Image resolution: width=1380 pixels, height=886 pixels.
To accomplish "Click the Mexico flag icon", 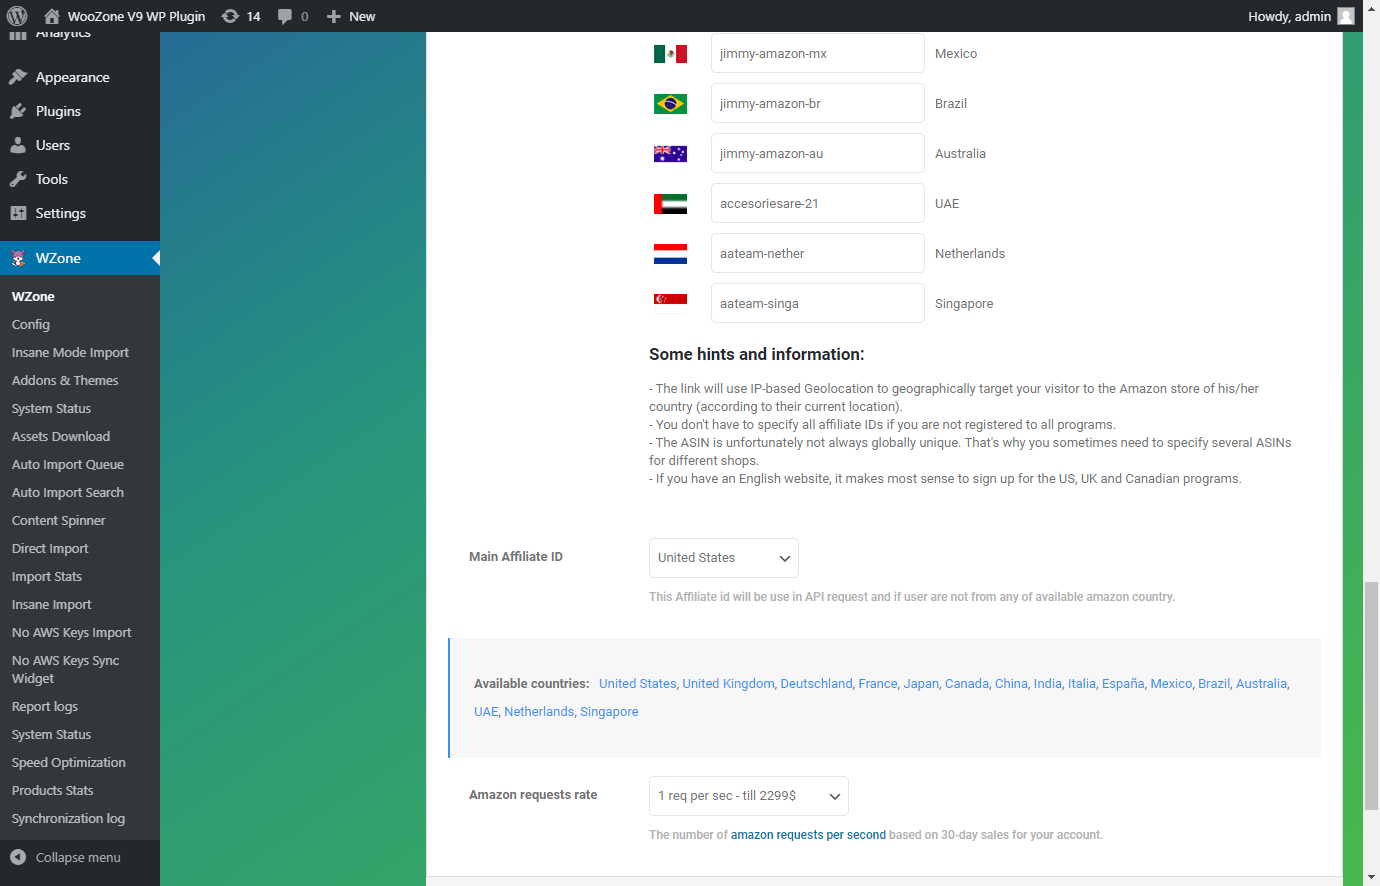I will (670, 54).
